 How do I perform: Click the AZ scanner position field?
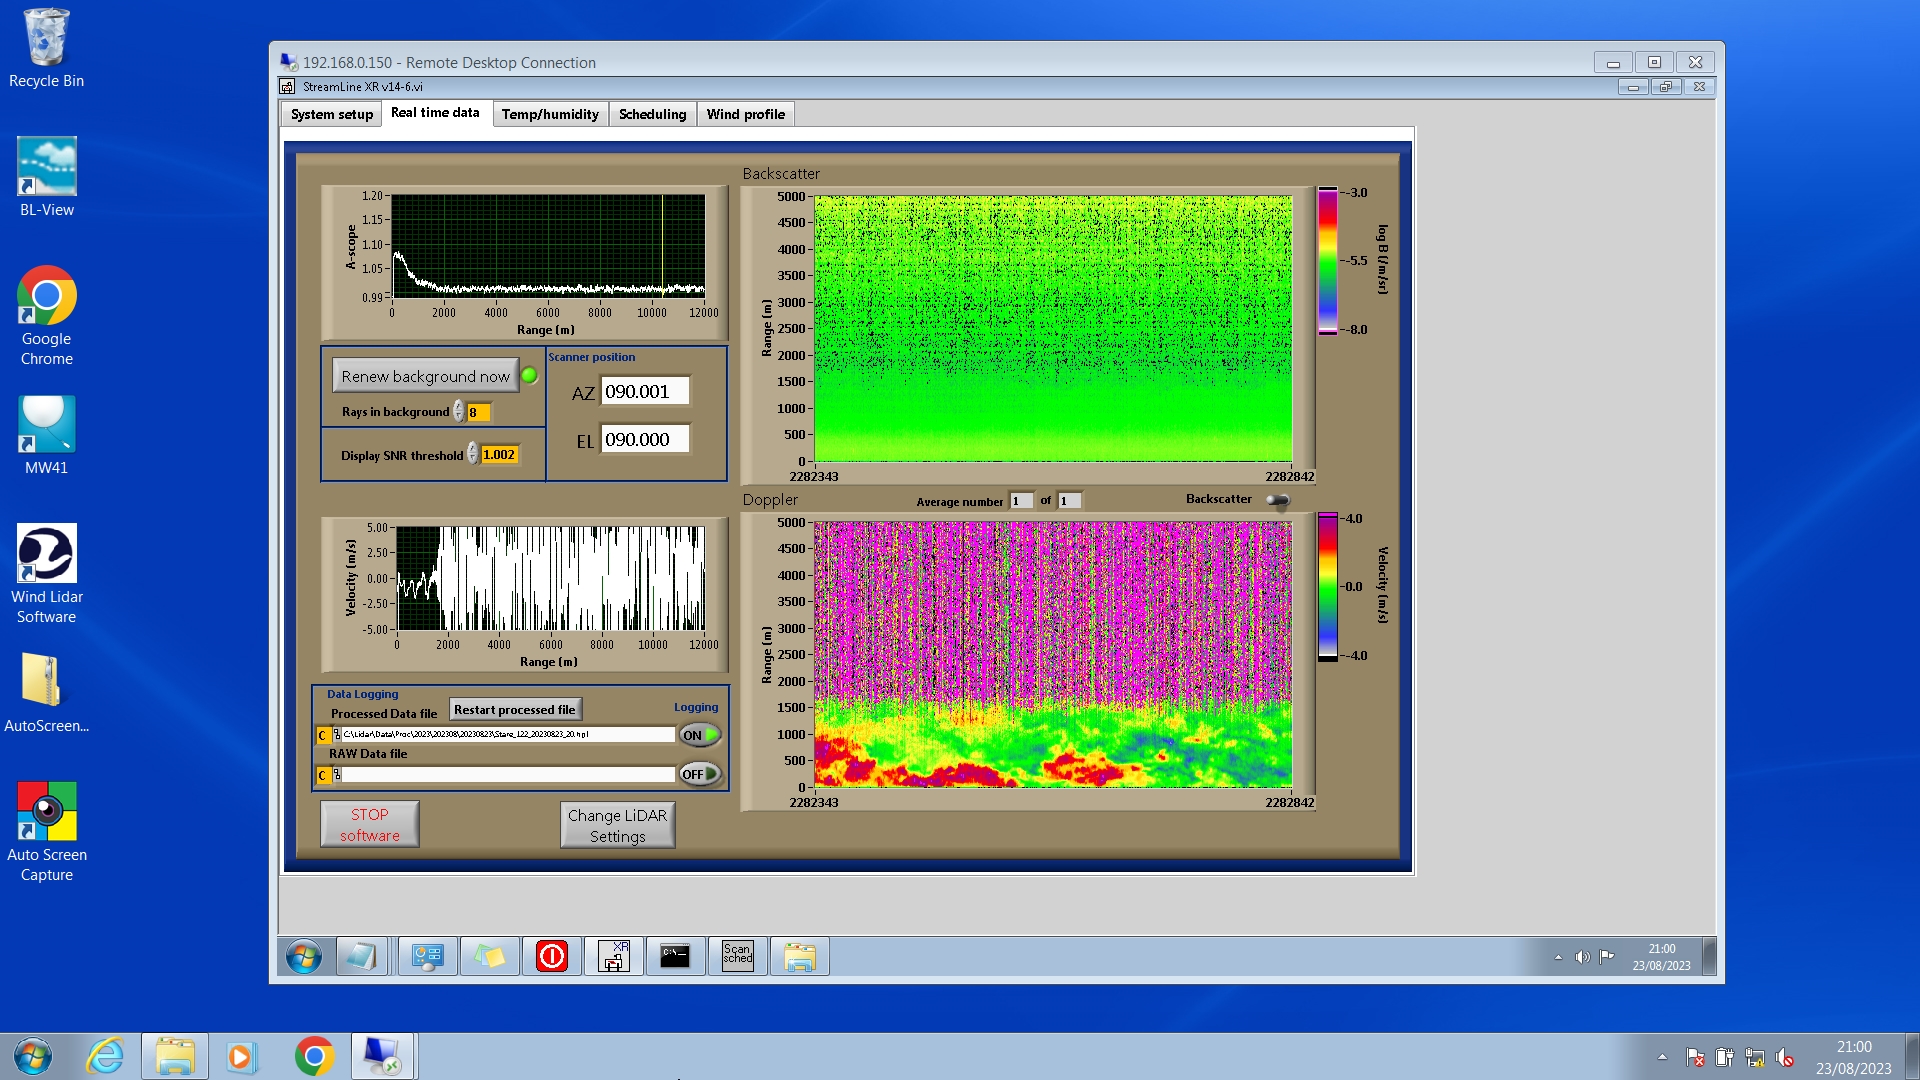point(644,392)
